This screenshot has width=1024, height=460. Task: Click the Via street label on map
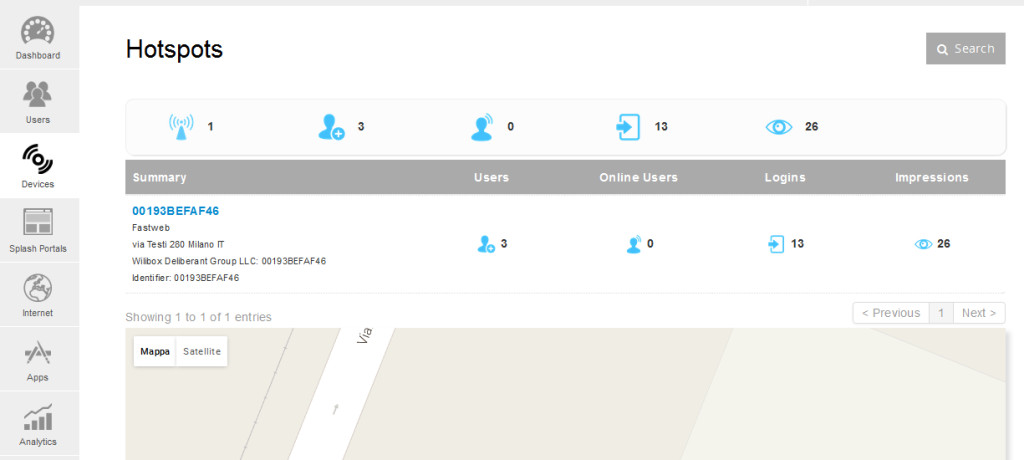click(x=366, y=336)
